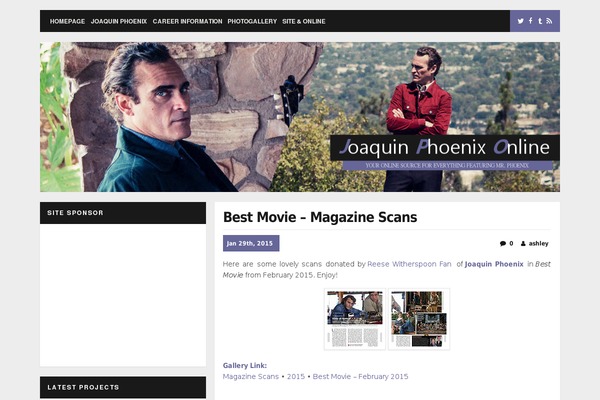Screen dimensions: 600x400
Task: Click the author person icon
Action: pyautogui.click(x=523, y=243)
